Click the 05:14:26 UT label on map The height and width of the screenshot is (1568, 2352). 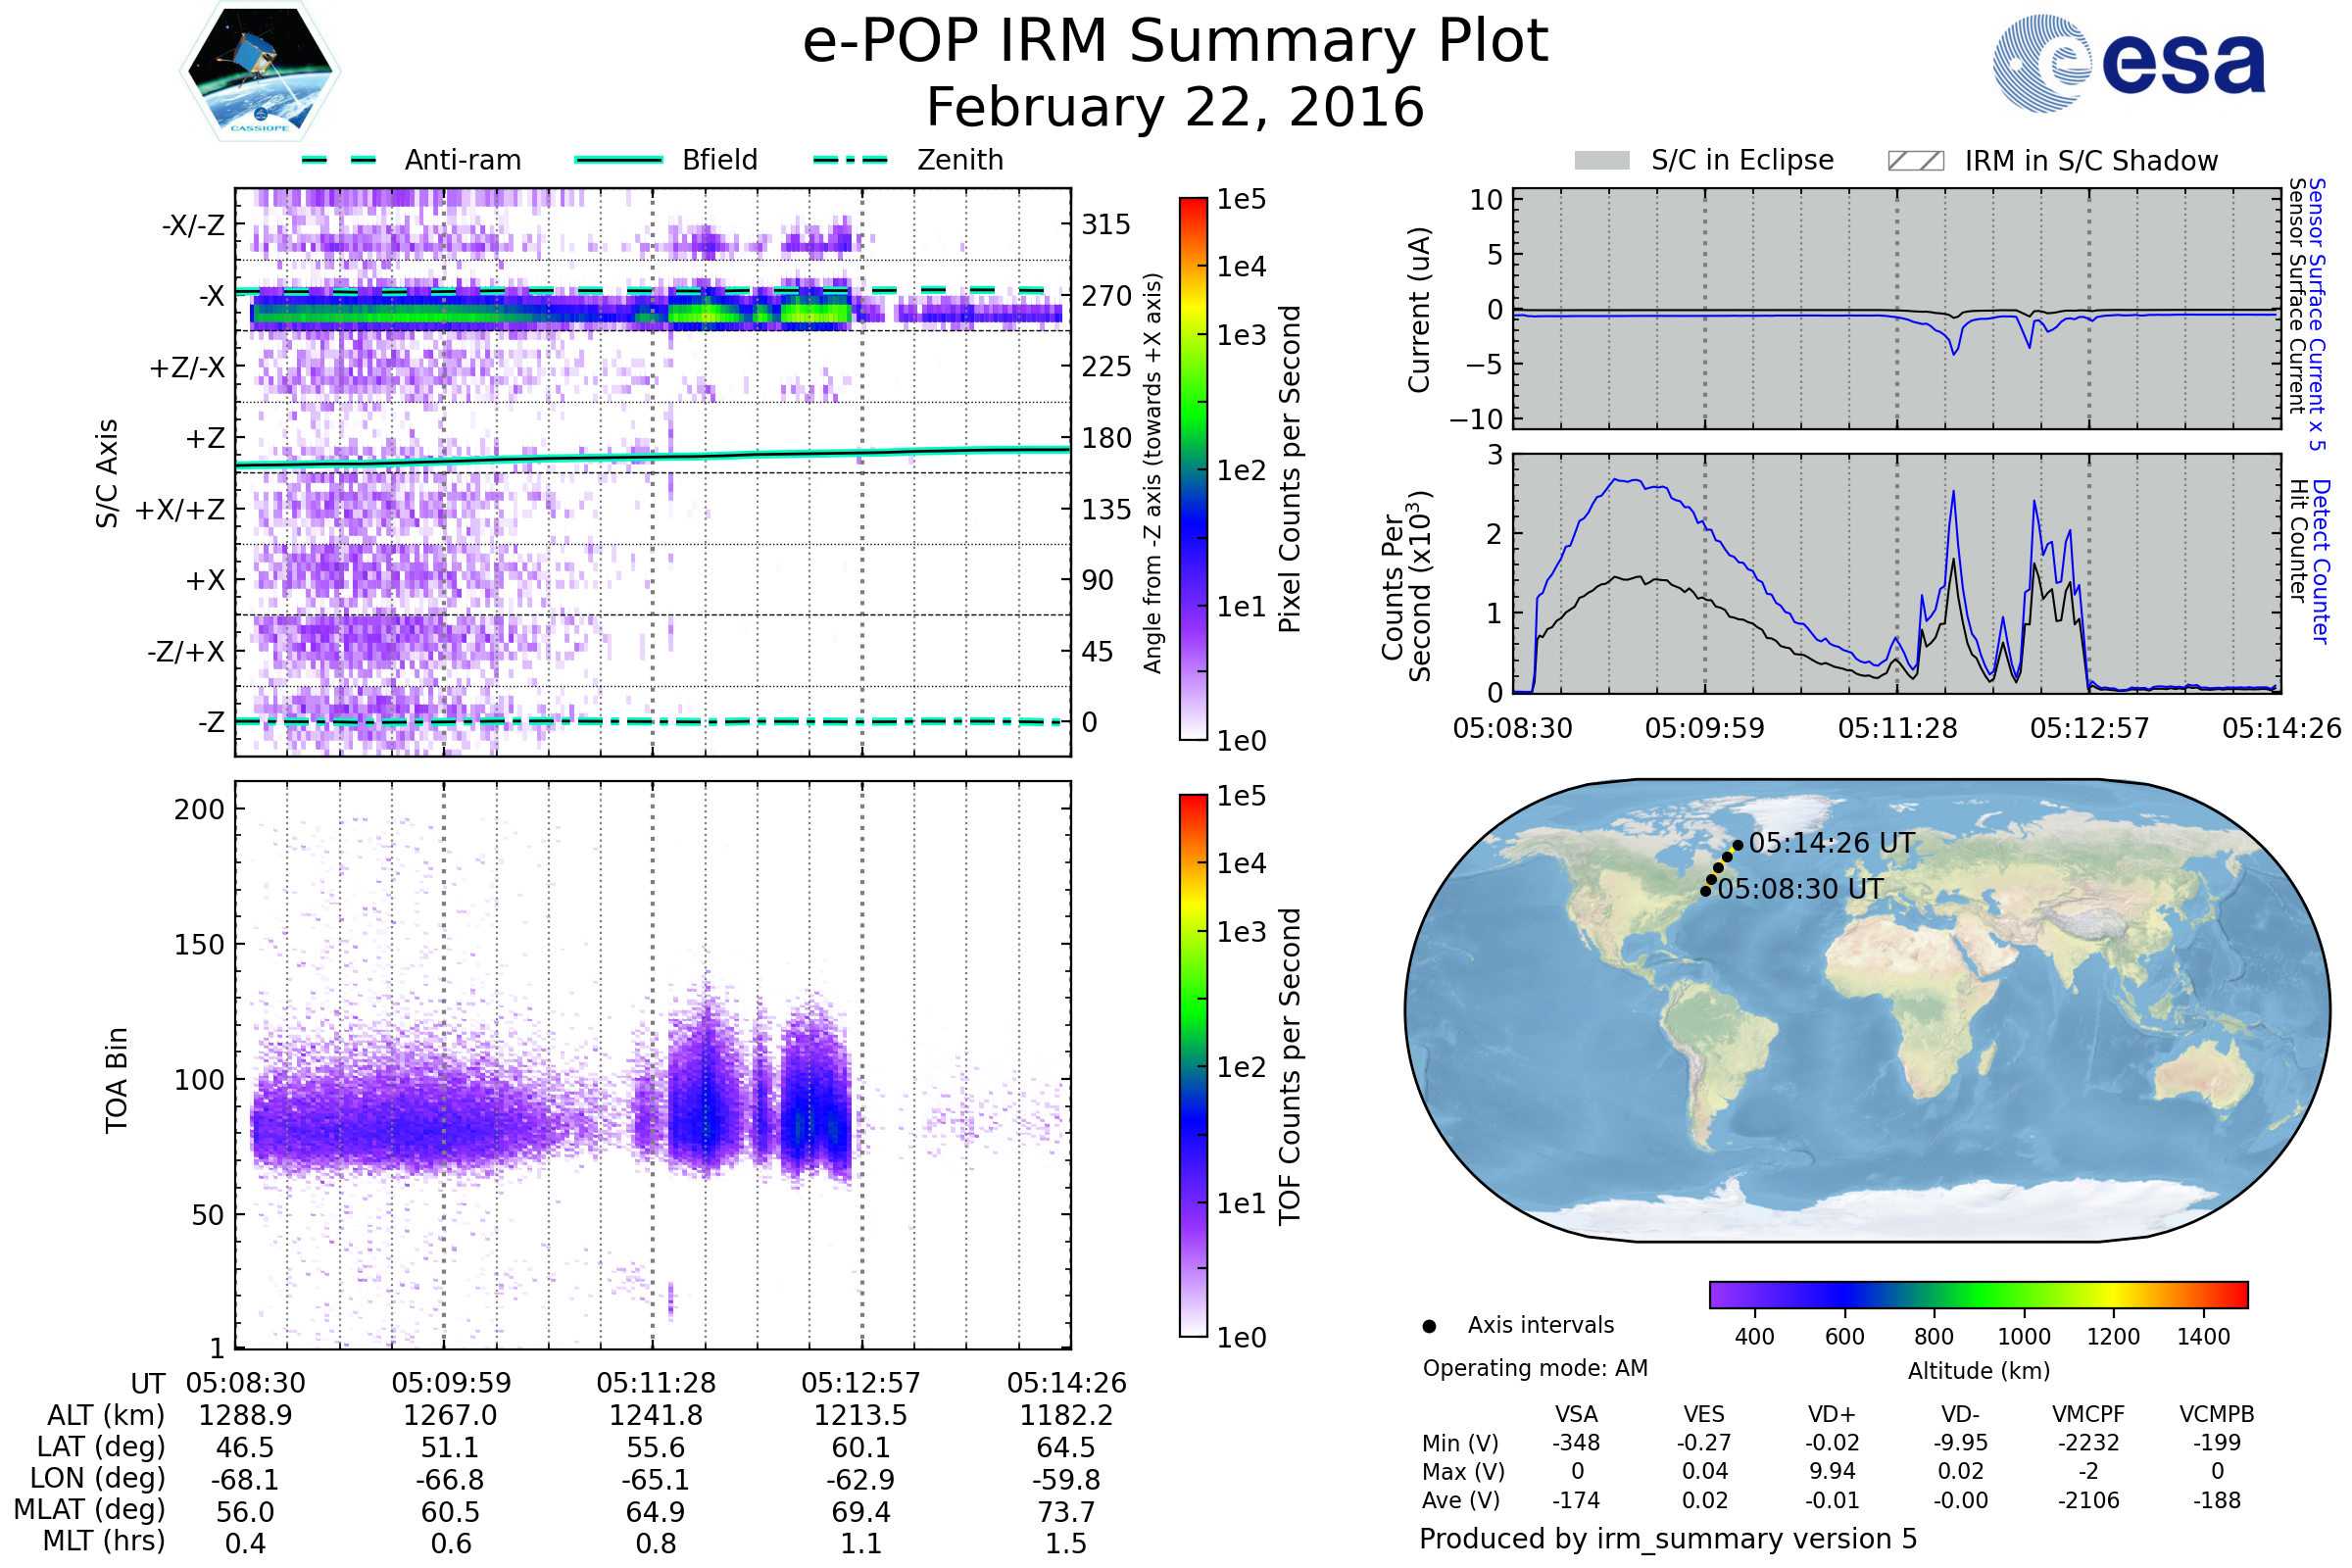(1831, 843)
